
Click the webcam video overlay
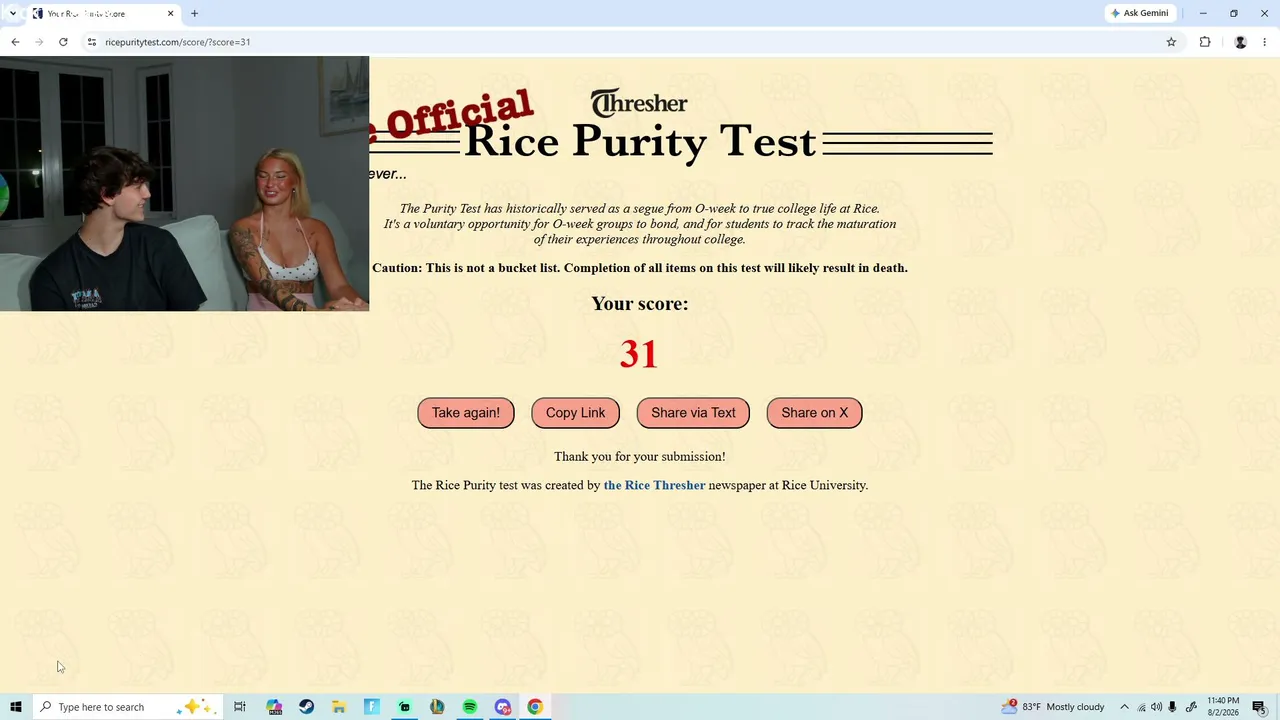point(184,184)
